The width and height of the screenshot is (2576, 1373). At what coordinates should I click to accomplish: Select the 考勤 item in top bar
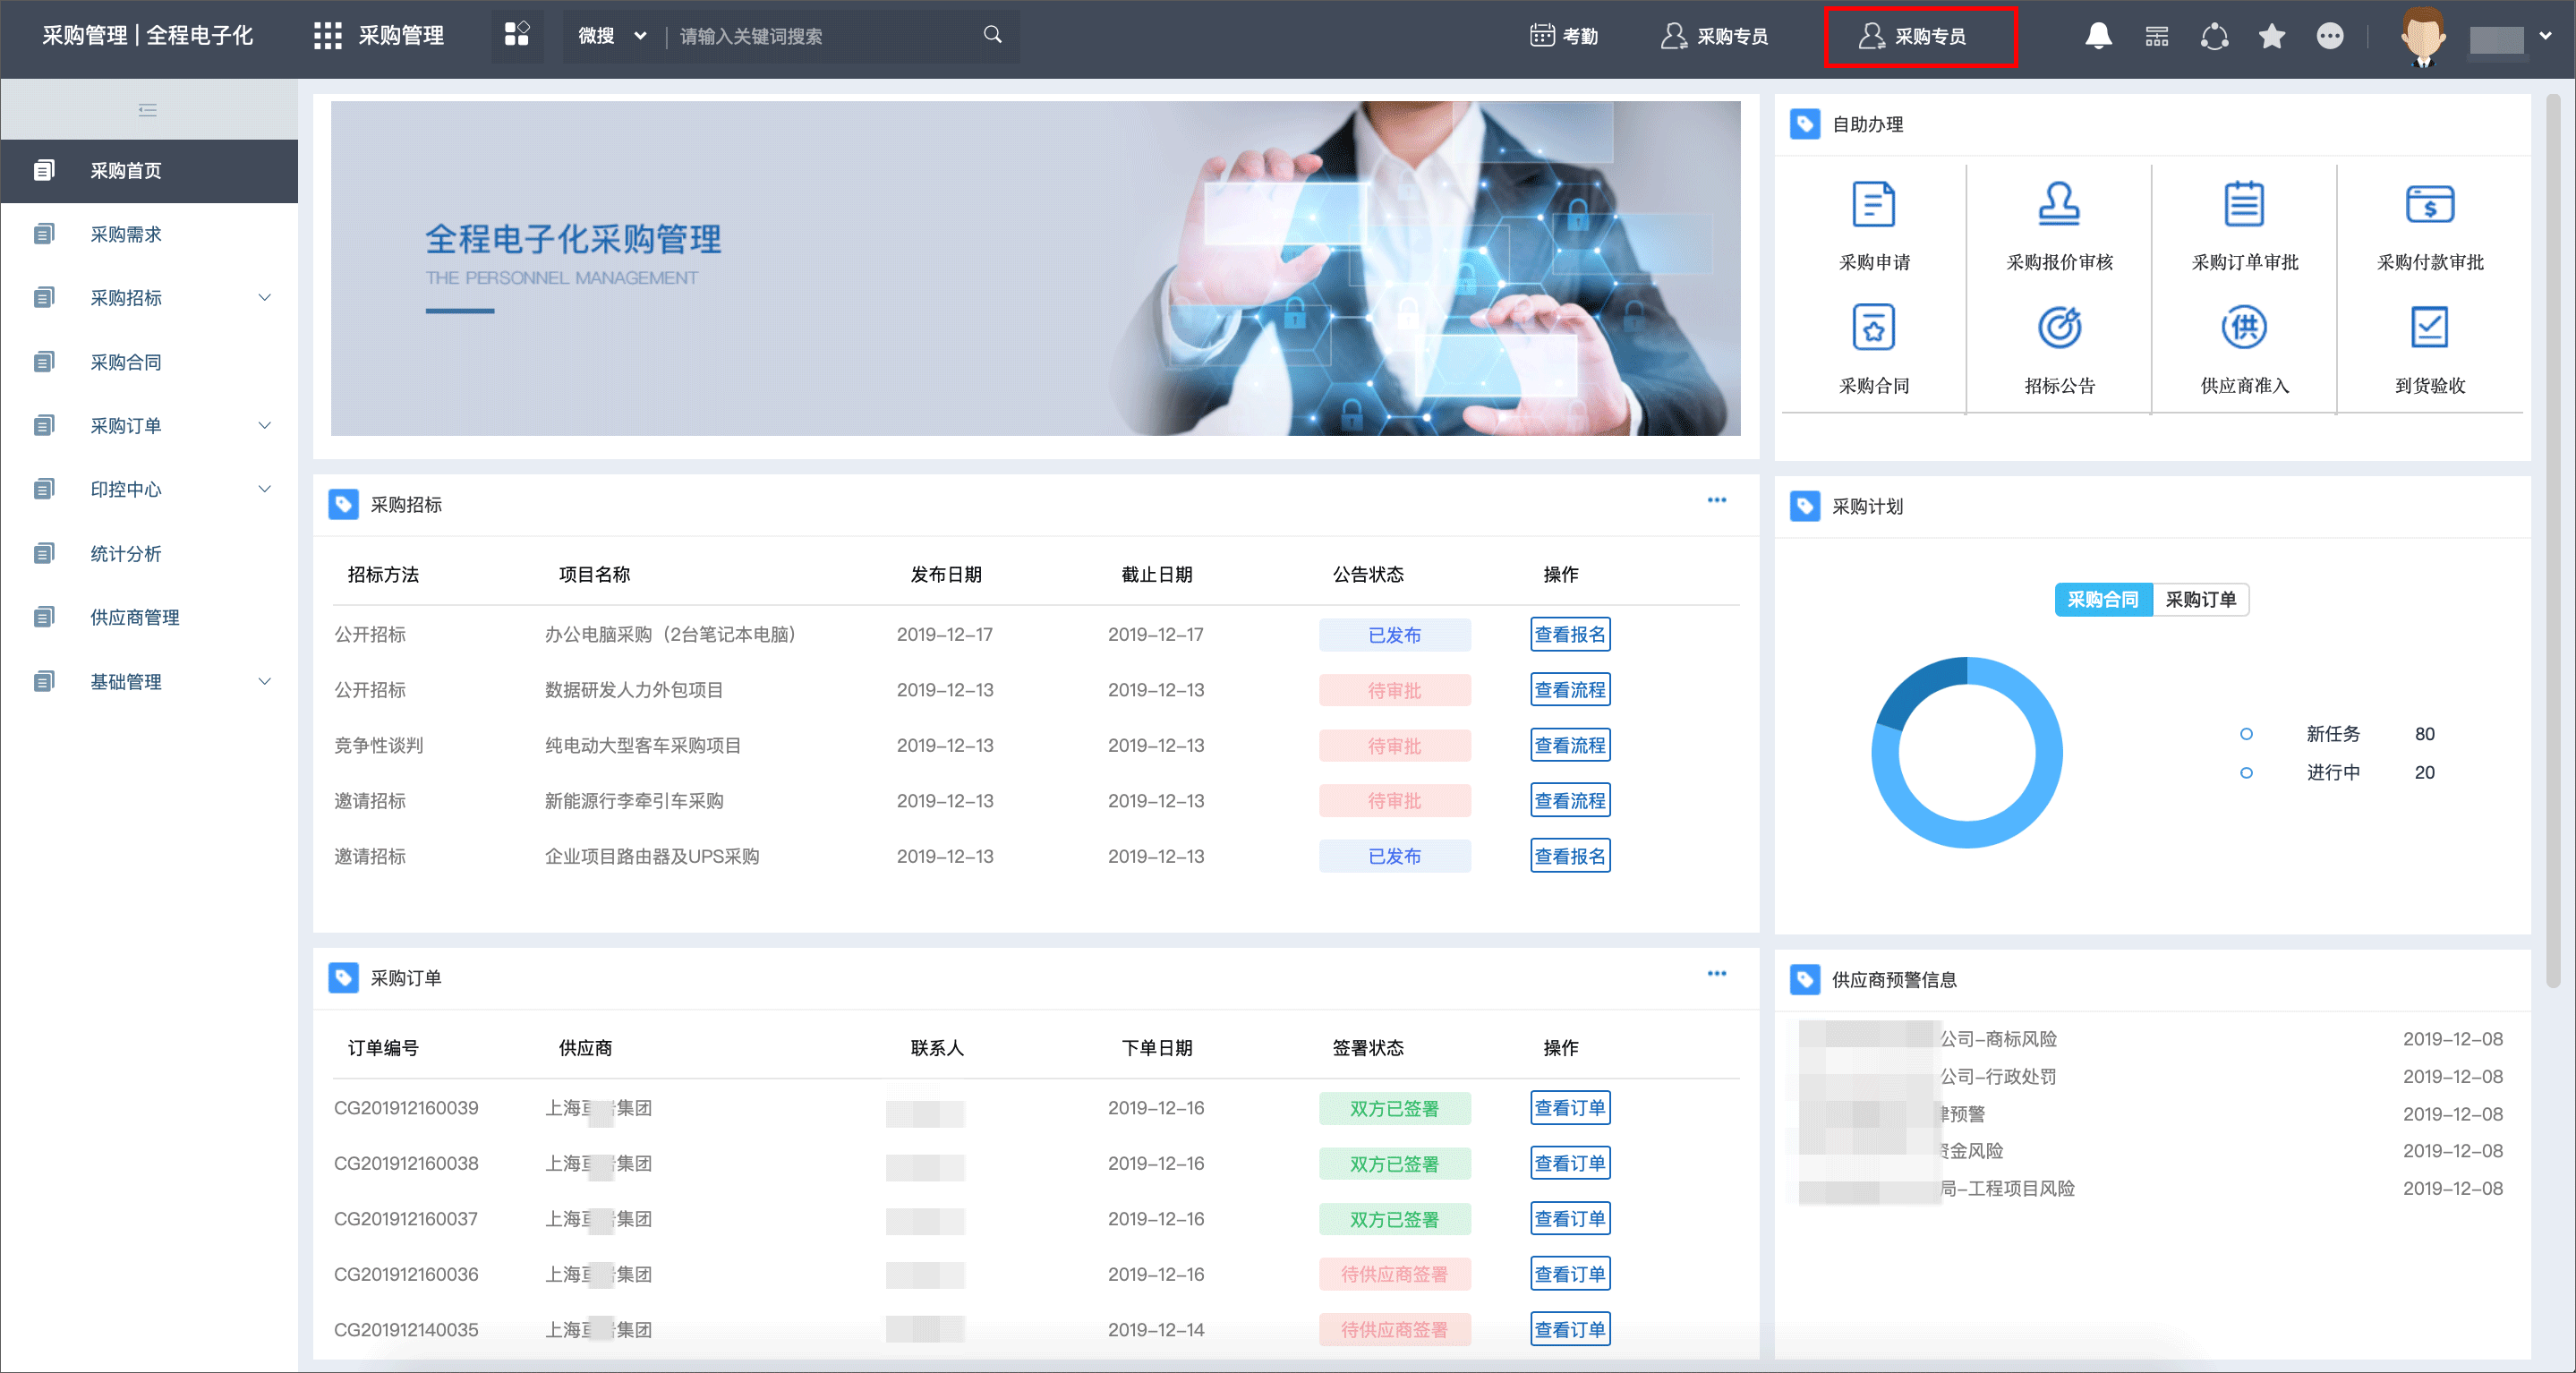pos(1564,36)
